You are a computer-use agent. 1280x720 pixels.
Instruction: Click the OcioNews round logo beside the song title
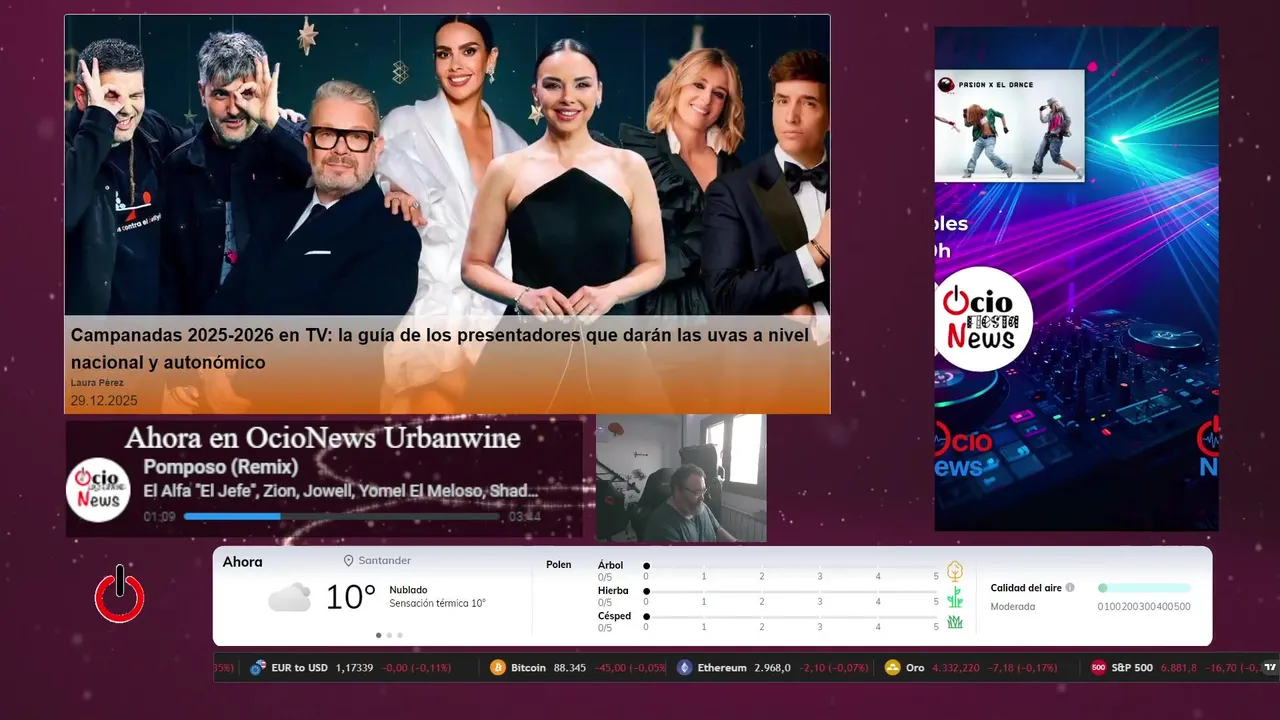point(99,489)
